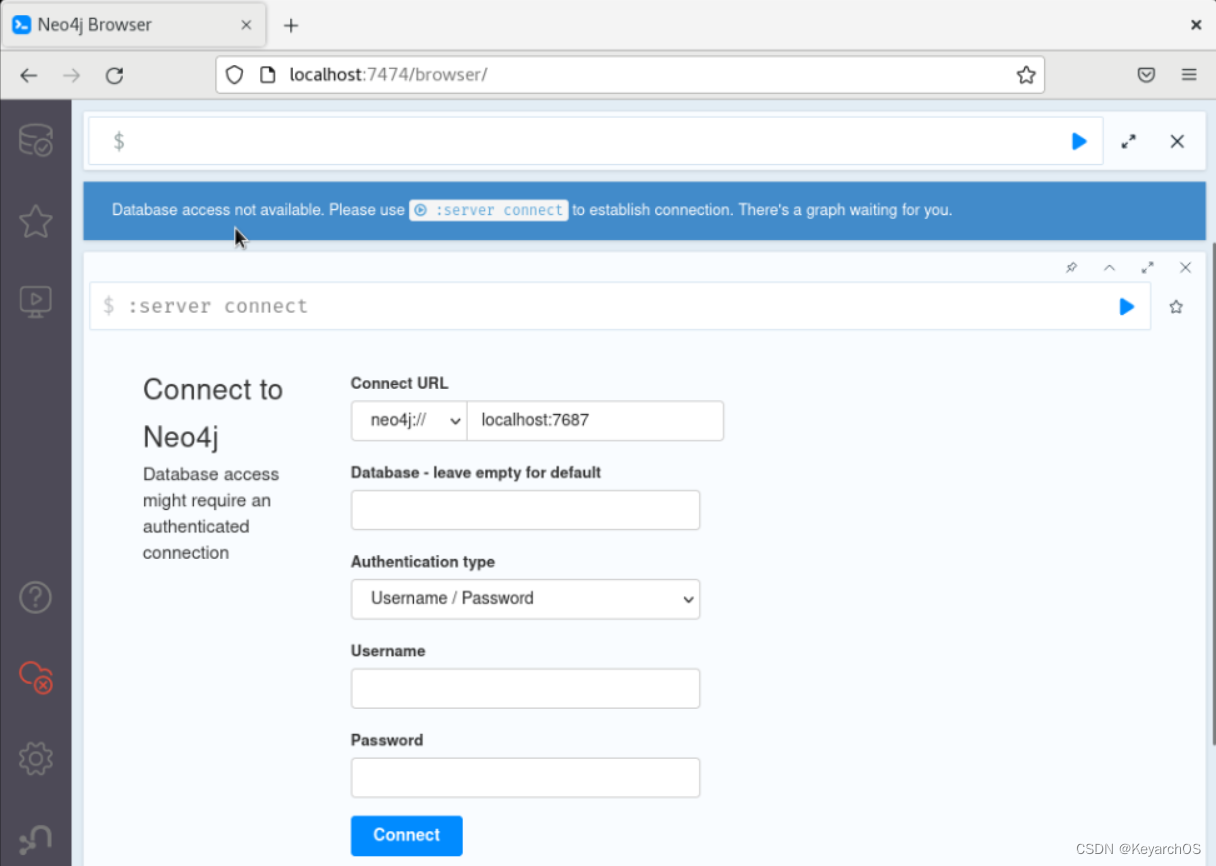This screenshot has width=1216, height=866.
Task: Click the site security shield icon
Action: [x=235, y=75]
